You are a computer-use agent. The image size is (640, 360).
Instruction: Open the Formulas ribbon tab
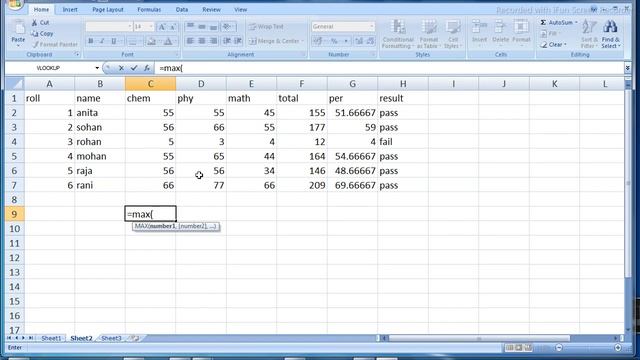pos(149,9)
